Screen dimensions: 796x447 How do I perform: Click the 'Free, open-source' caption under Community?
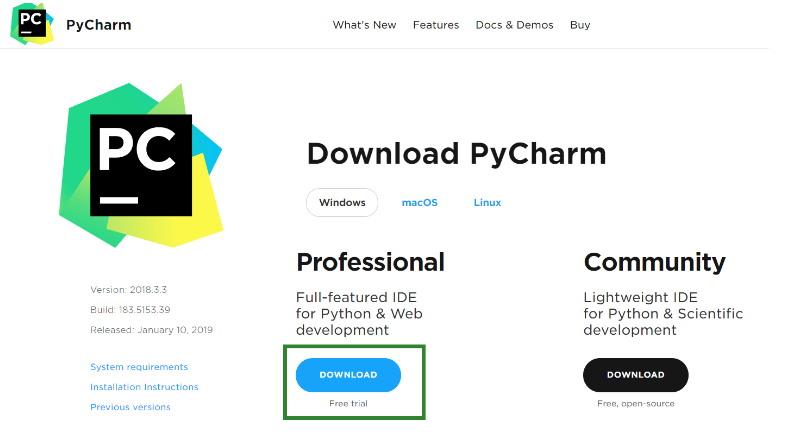click(636, 403)
